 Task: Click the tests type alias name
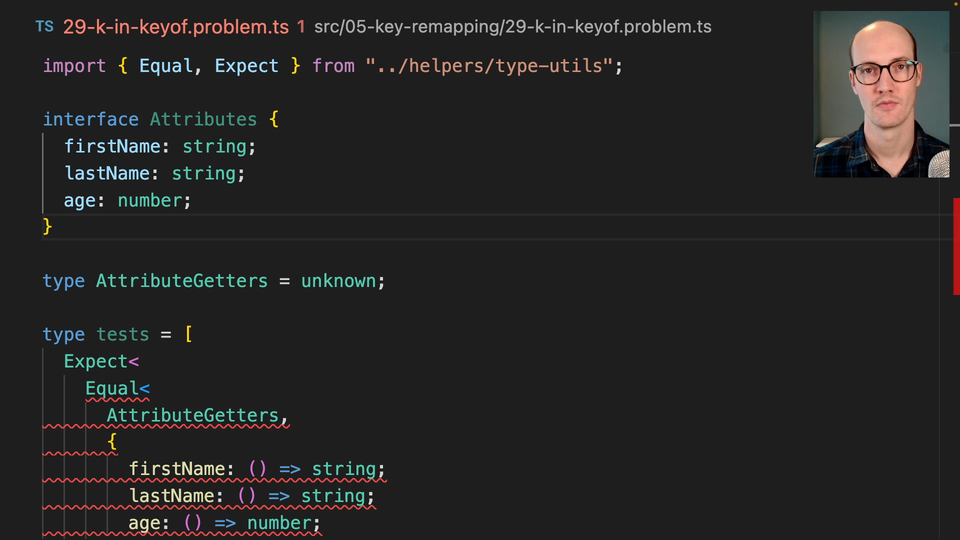tap(122, 334)
